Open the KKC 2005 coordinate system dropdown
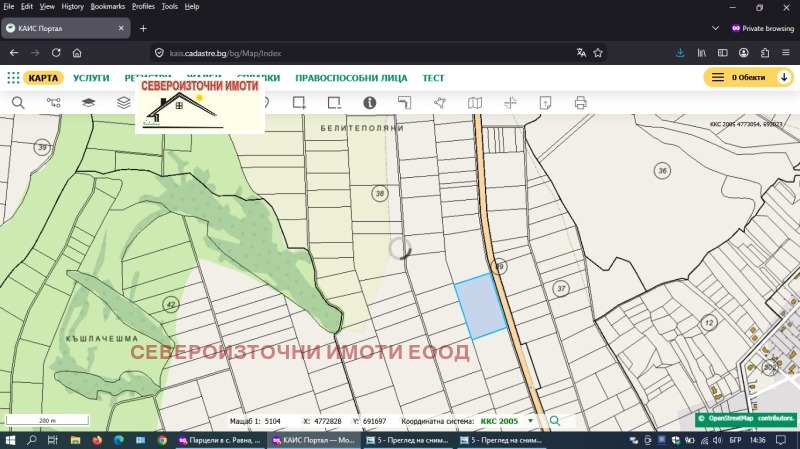Screen dimensions: 800x449 click(x=530, y=421)
